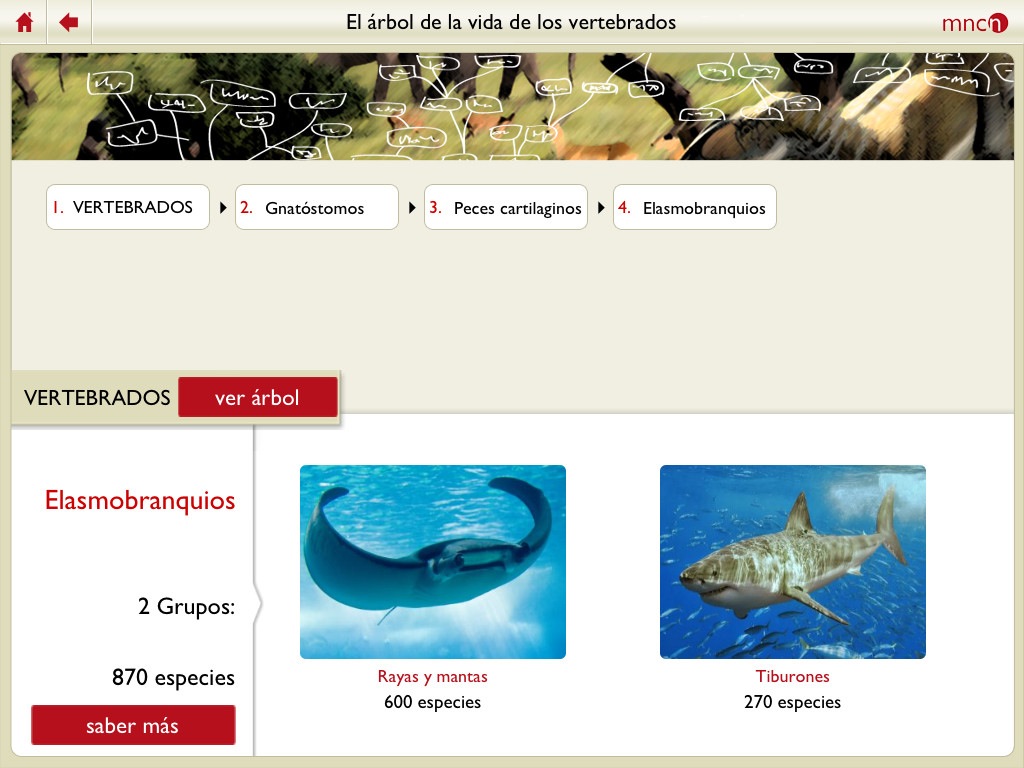
Task: Tap the page title about vertebrados
Action: pyautogui.click(x=511, y=22)
